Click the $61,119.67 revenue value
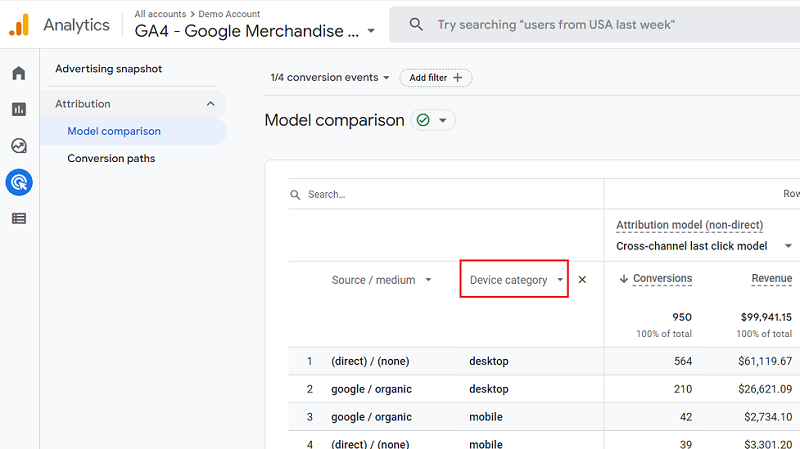800x449 pixels. point(765,361)
